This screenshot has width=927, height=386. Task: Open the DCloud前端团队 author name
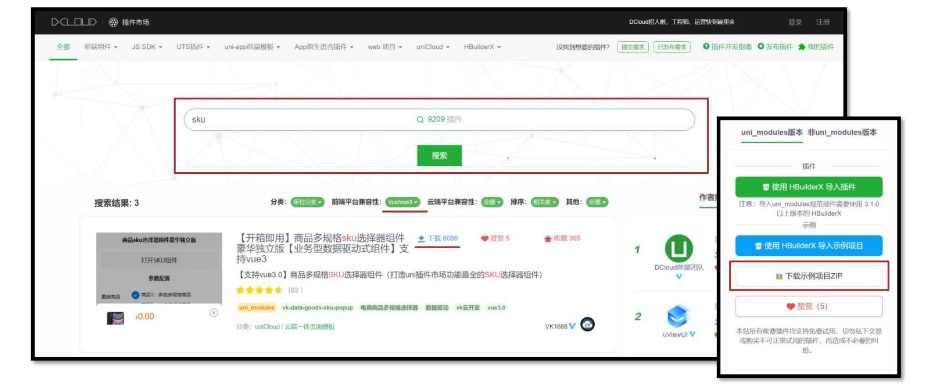(679, 267)
